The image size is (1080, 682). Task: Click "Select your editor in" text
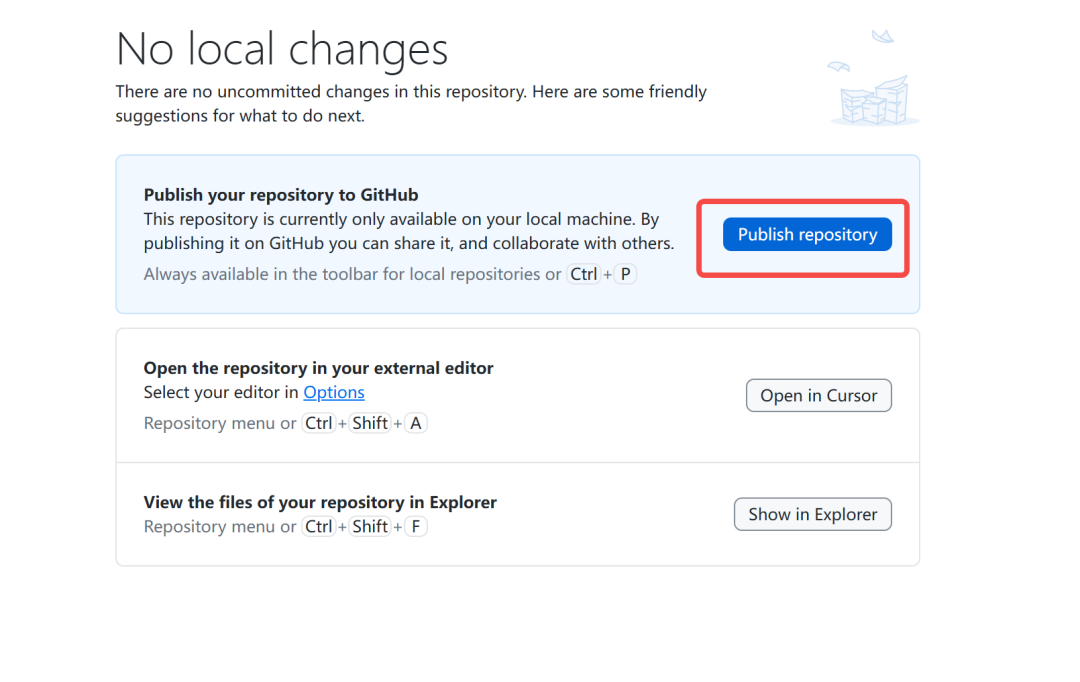coord(221,392)
